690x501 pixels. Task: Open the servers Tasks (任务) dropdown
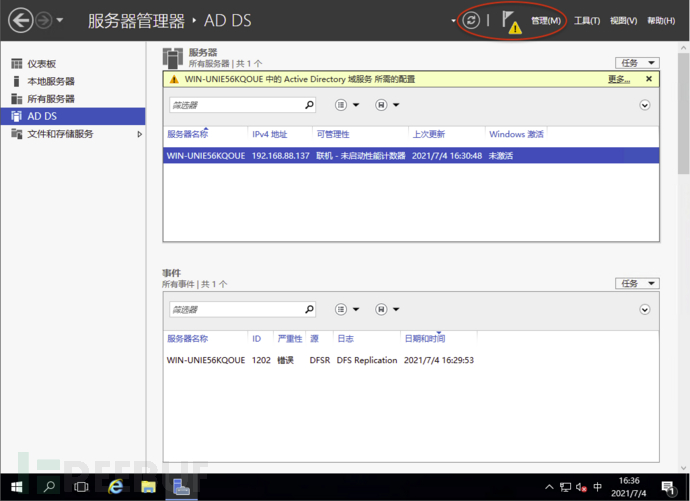[x=636, y=63]
